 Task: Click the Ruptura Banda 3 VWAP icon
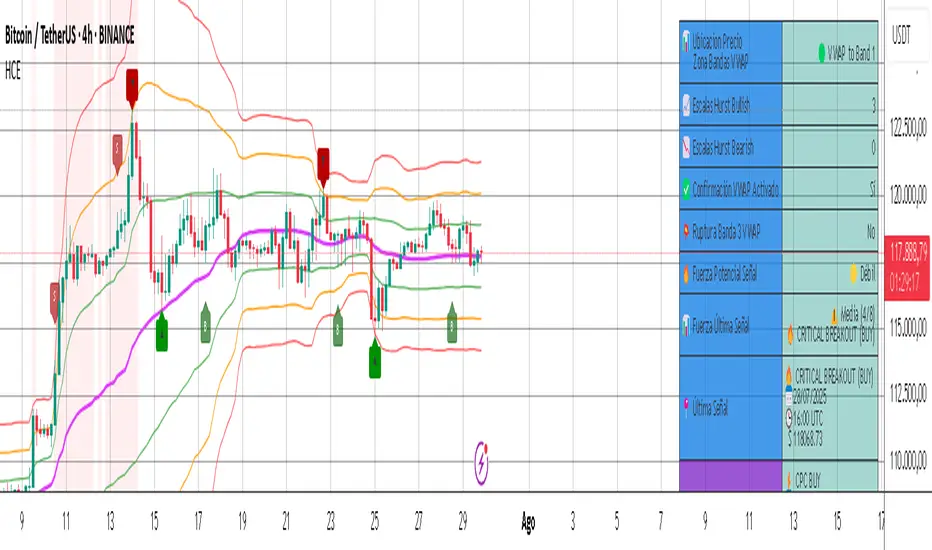[687, 231]
